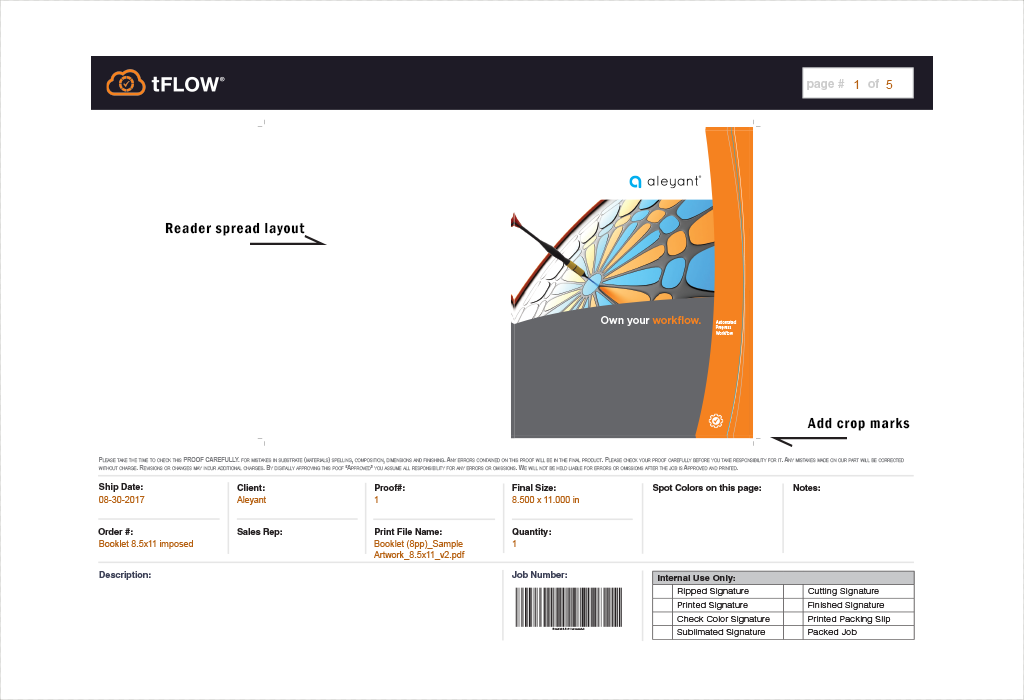Click the 'Description:' label

pos(125,575)
